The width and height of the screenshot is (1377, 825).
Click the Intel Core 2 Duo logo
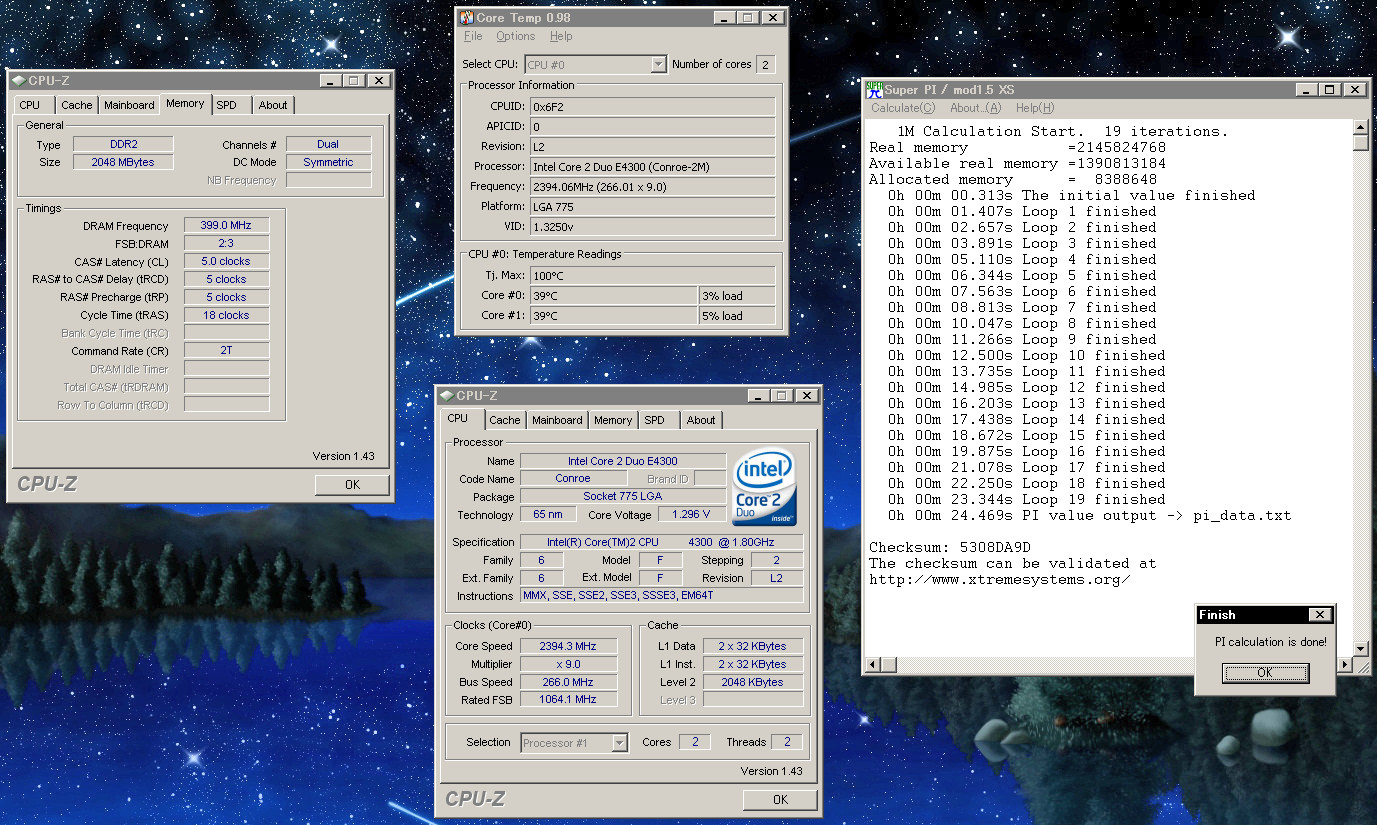[x=764, y=487]
